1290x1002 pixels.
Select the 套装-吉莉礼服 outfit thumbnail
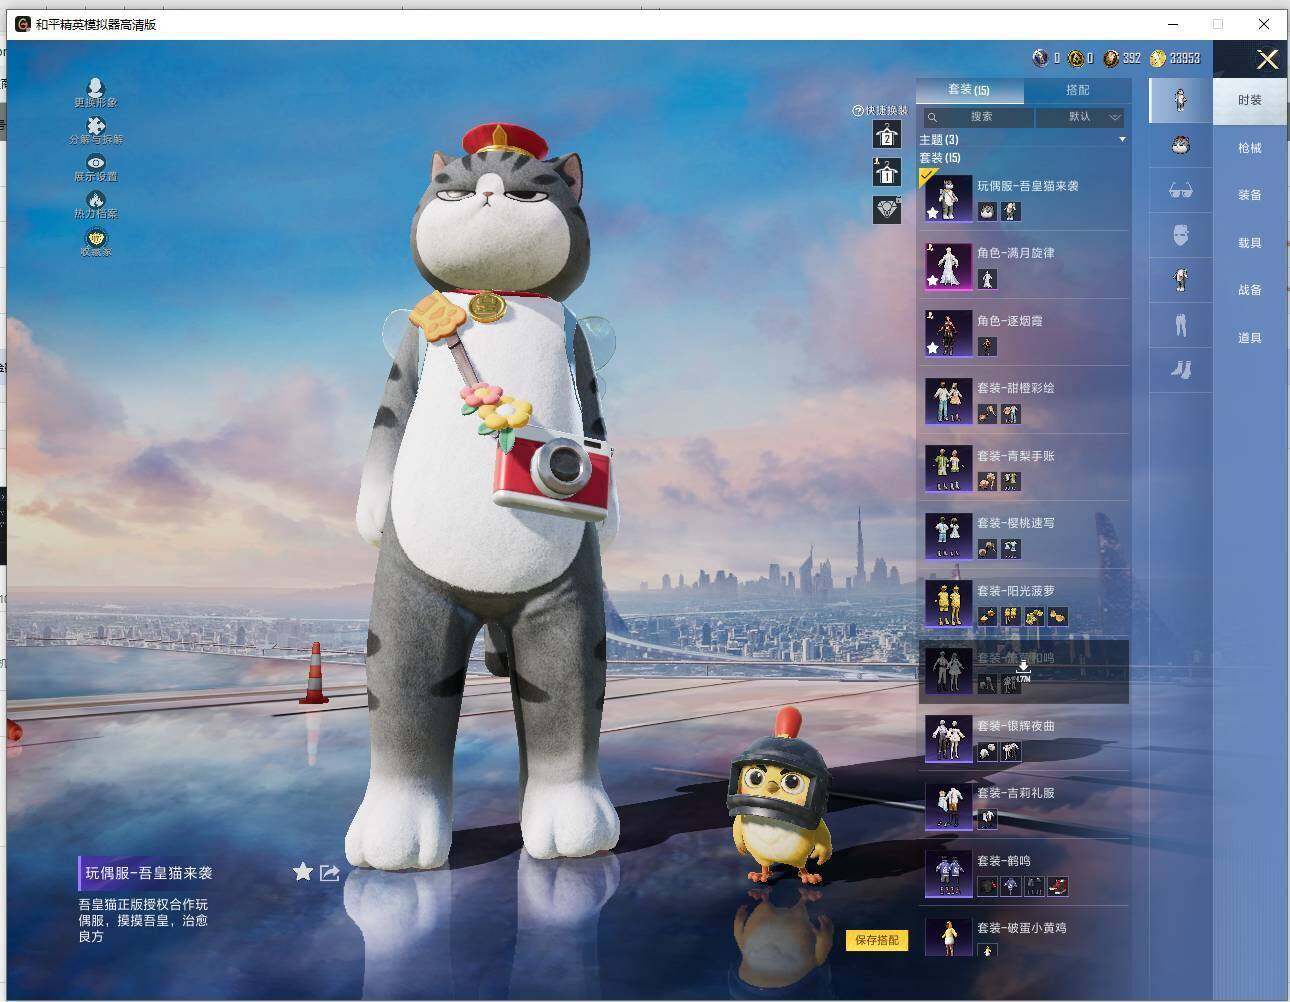click(x=948, y=806)
